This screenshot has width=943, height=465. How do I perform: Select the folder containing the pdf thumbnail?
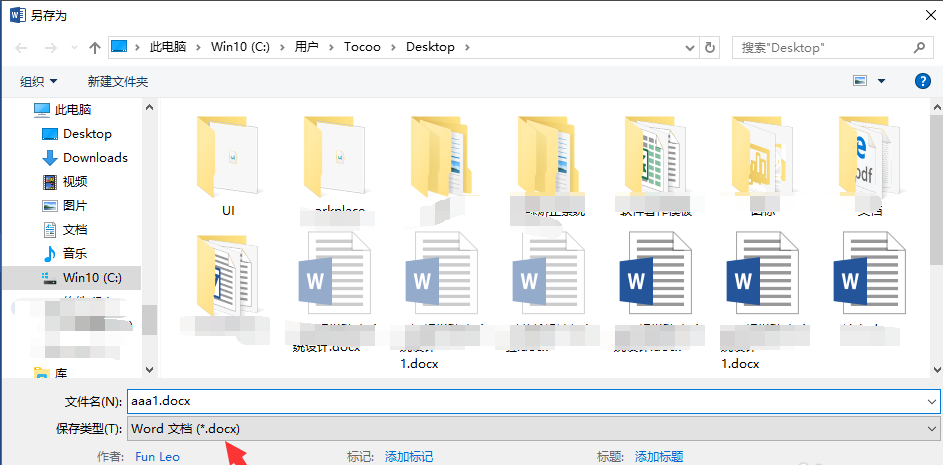click(x=869, y=165)
